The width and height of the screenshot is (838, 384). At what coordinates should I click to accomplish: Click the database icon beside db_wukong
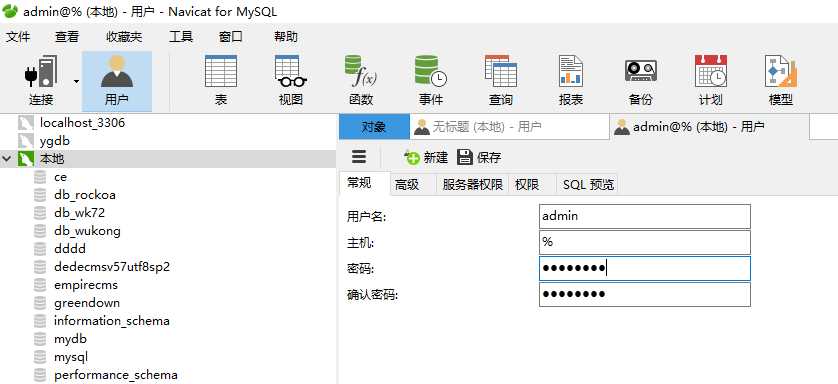pyautogui.click(x=40, y=231)
